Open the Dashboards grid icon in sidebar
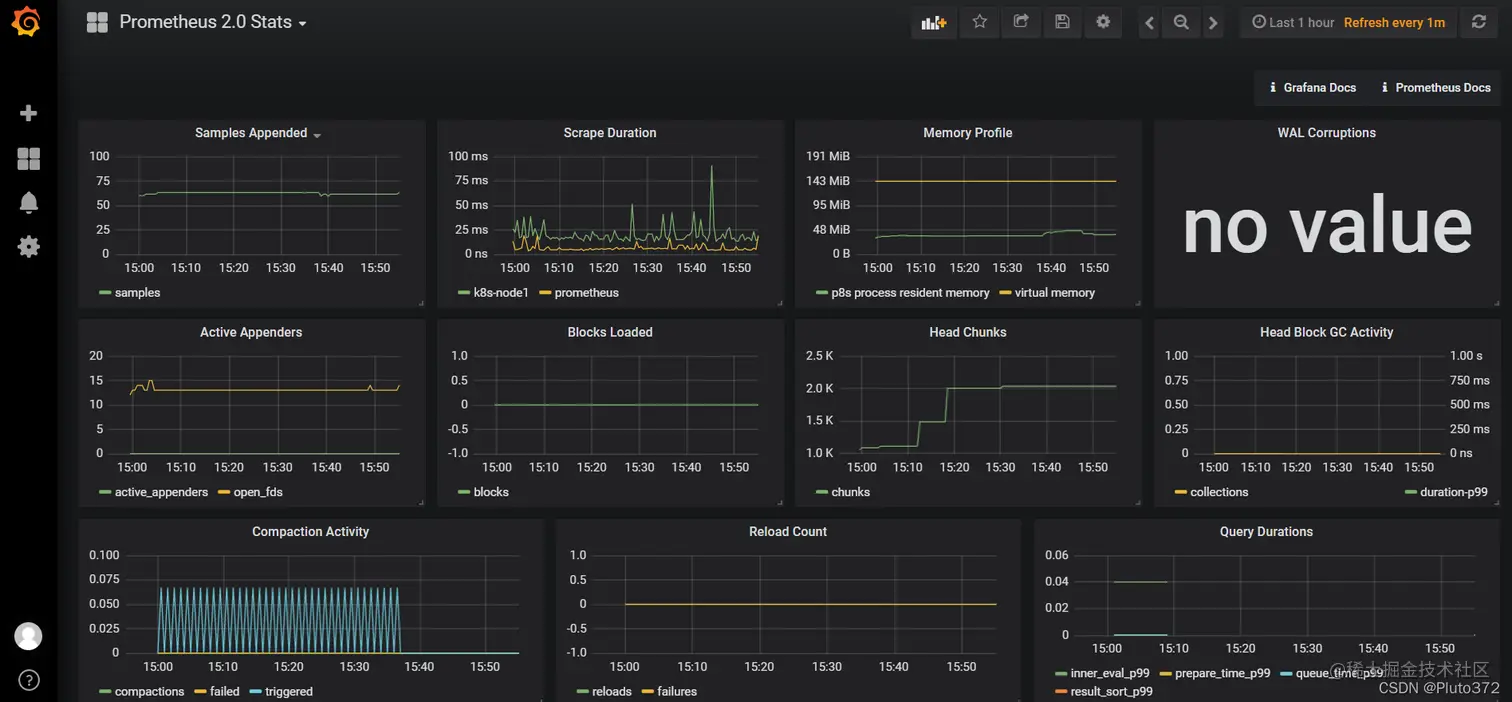The image size is (1512, 702). tap(29, 158)
